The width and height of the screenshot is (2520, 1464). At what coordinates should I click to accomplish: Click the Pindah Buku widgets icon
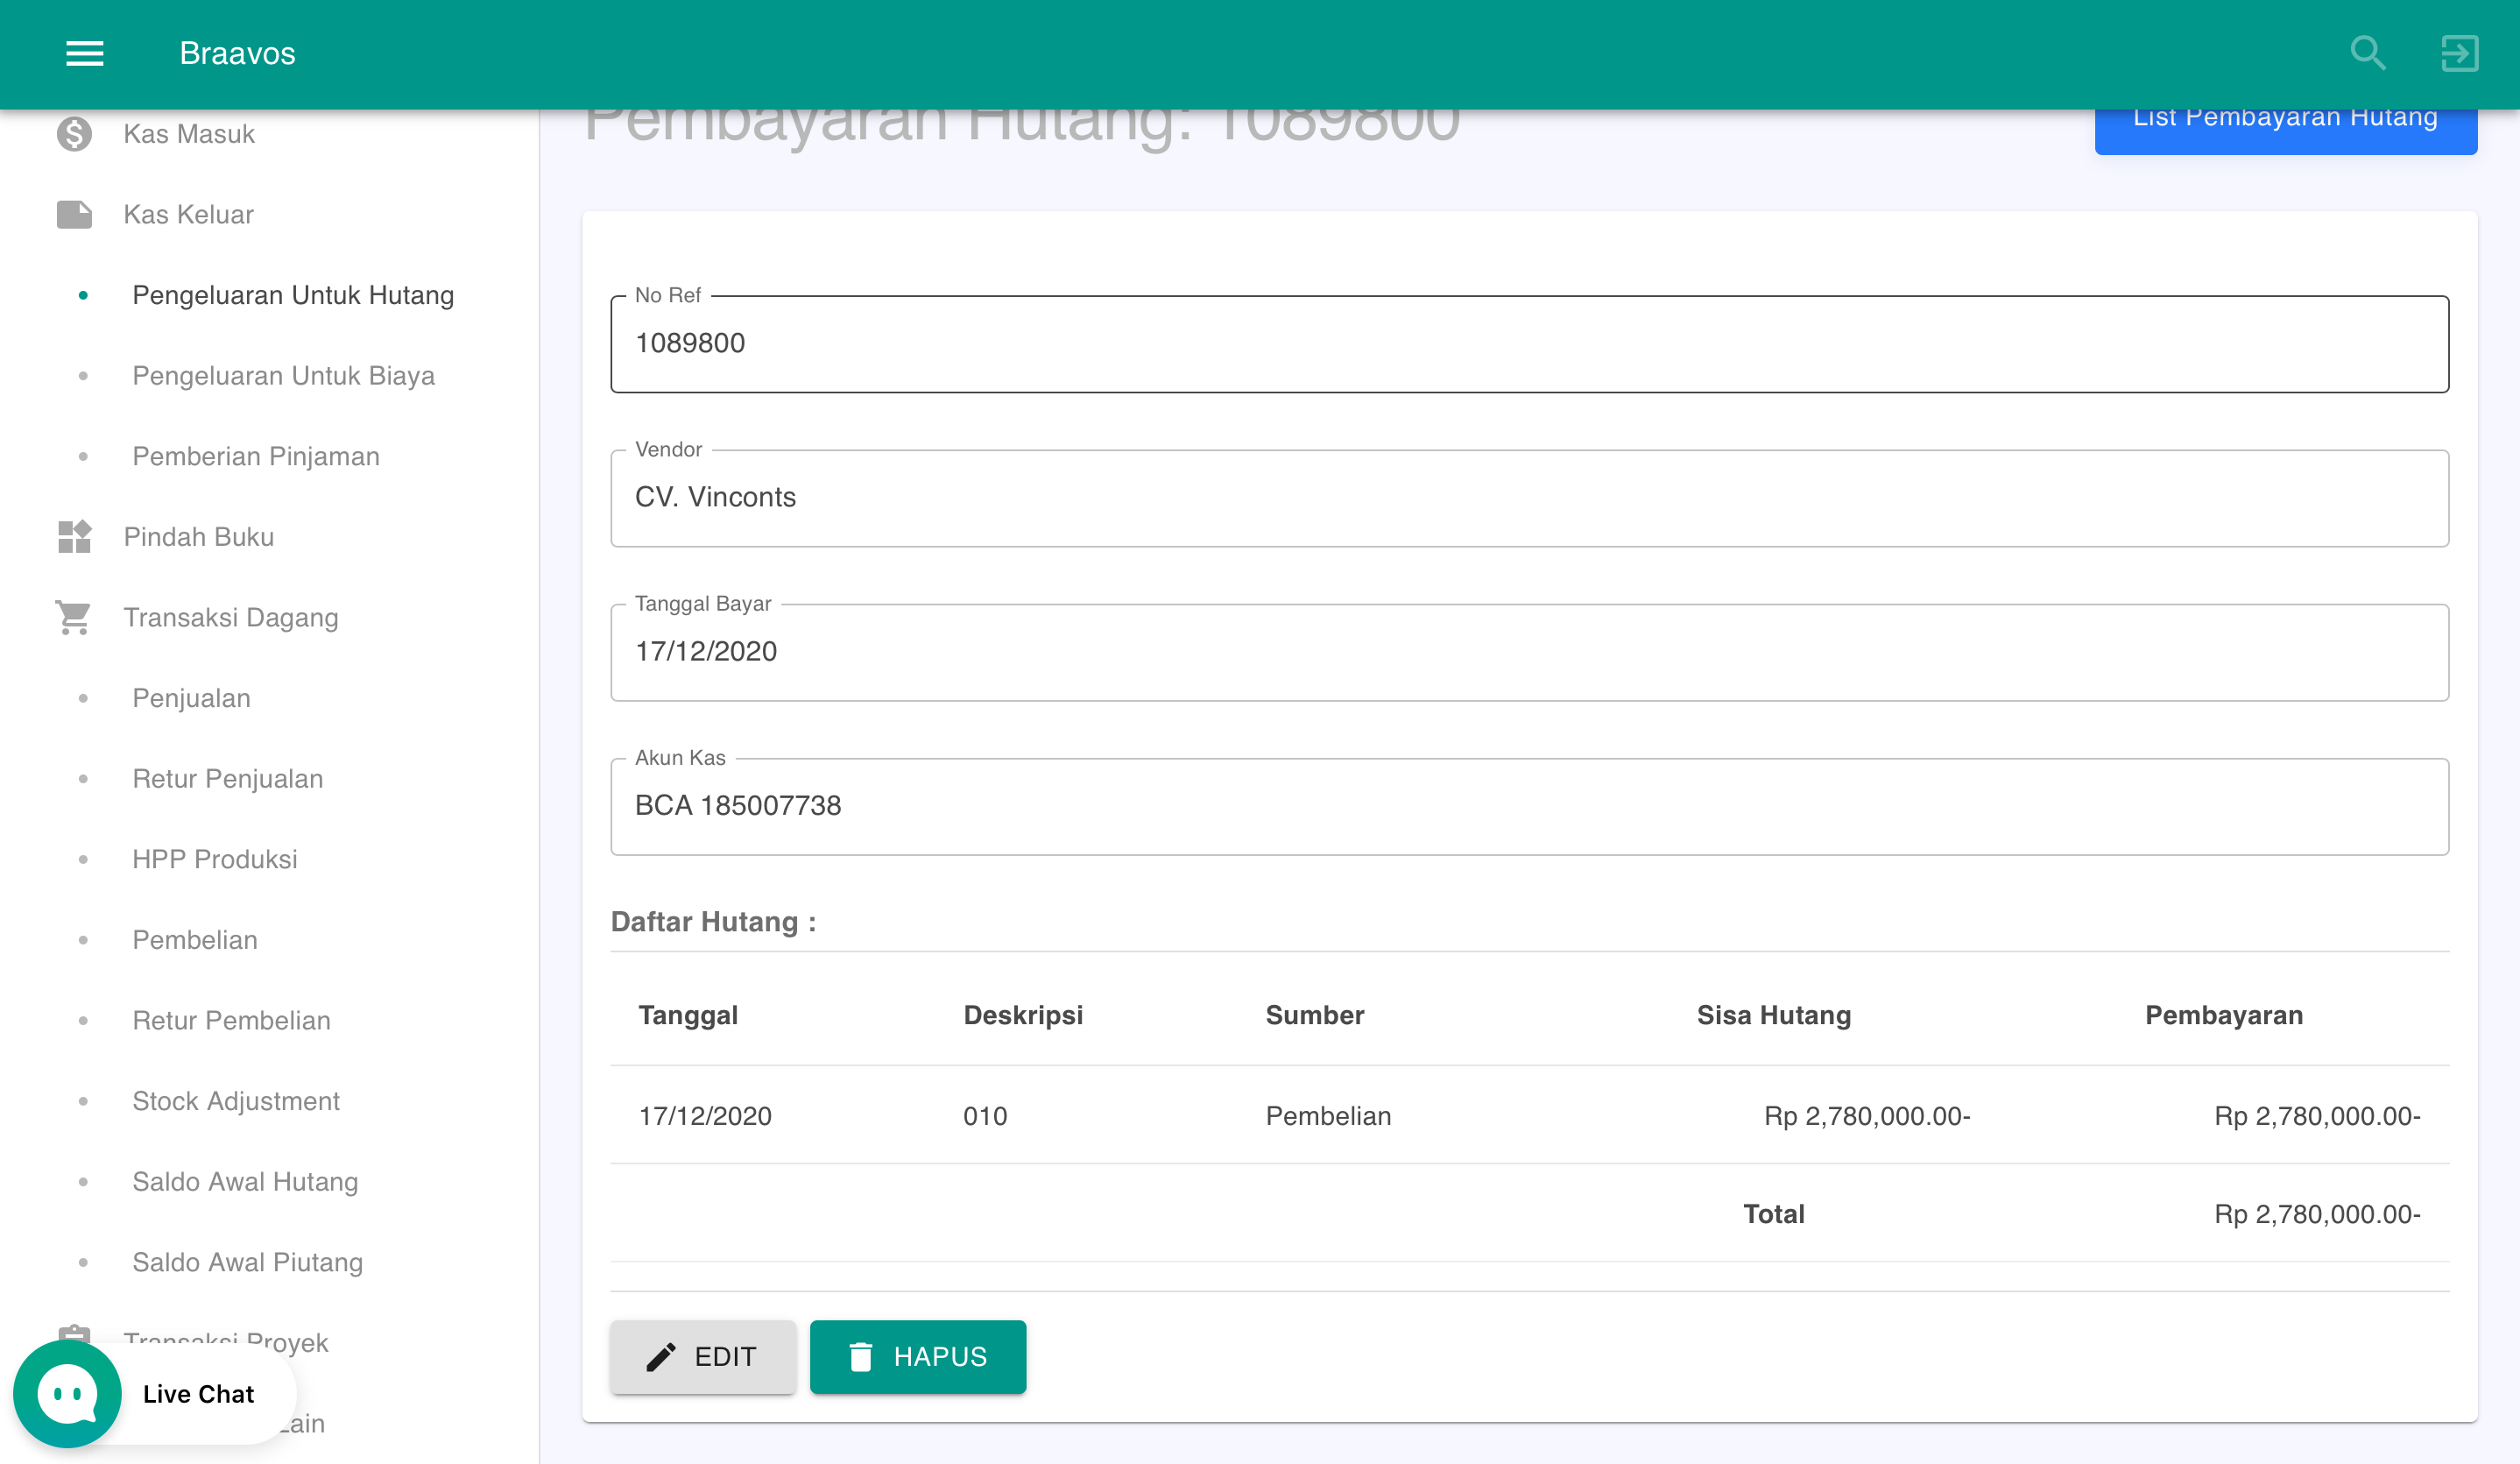74,537
